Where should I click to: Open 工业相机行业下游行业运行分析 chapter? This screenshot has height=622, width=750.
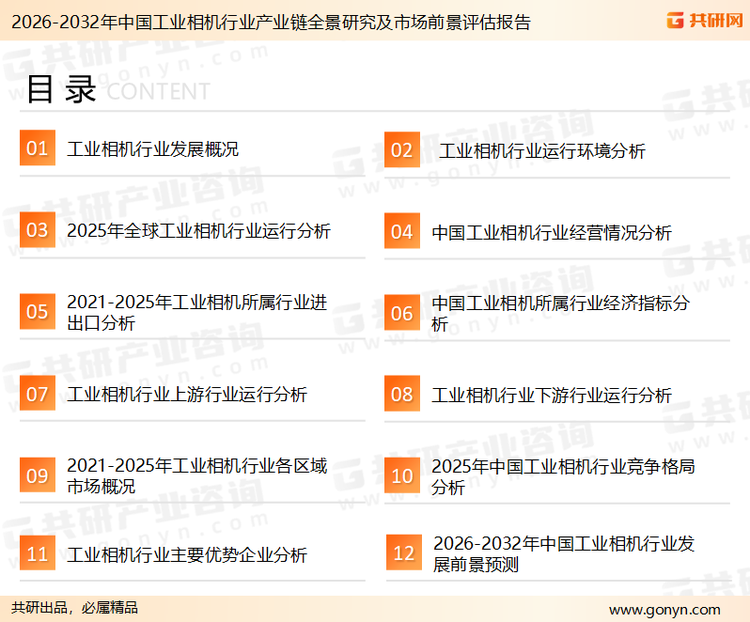tap(551, 395)
